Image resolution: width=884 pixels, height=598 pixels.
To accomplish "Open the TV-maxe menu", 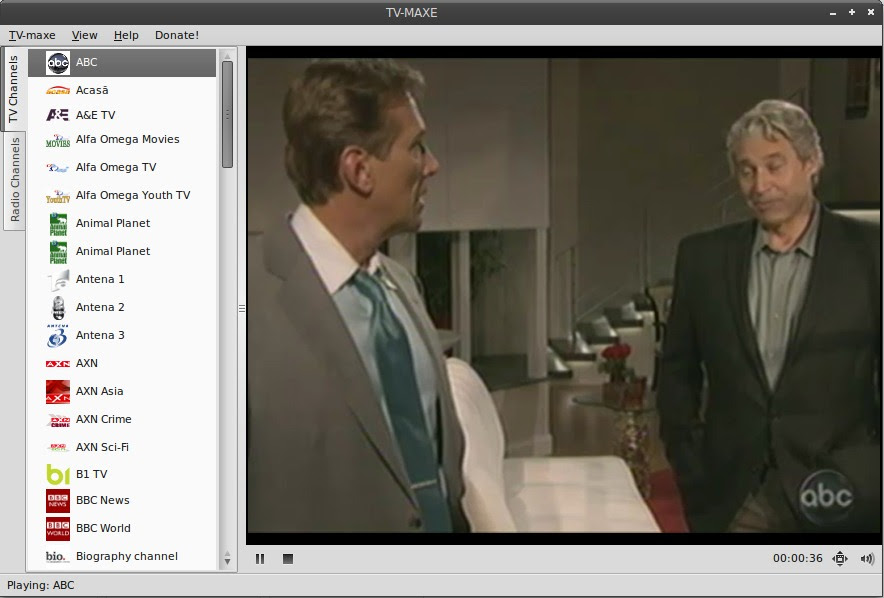I will coord(32,35).
